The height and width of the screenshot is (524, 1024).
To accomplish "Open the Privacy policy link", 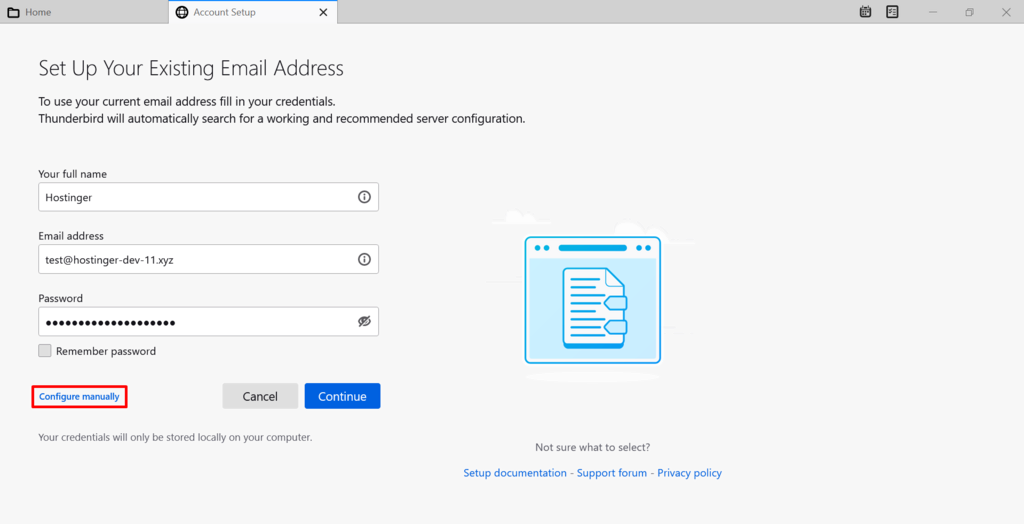I will tap(690, 473).
